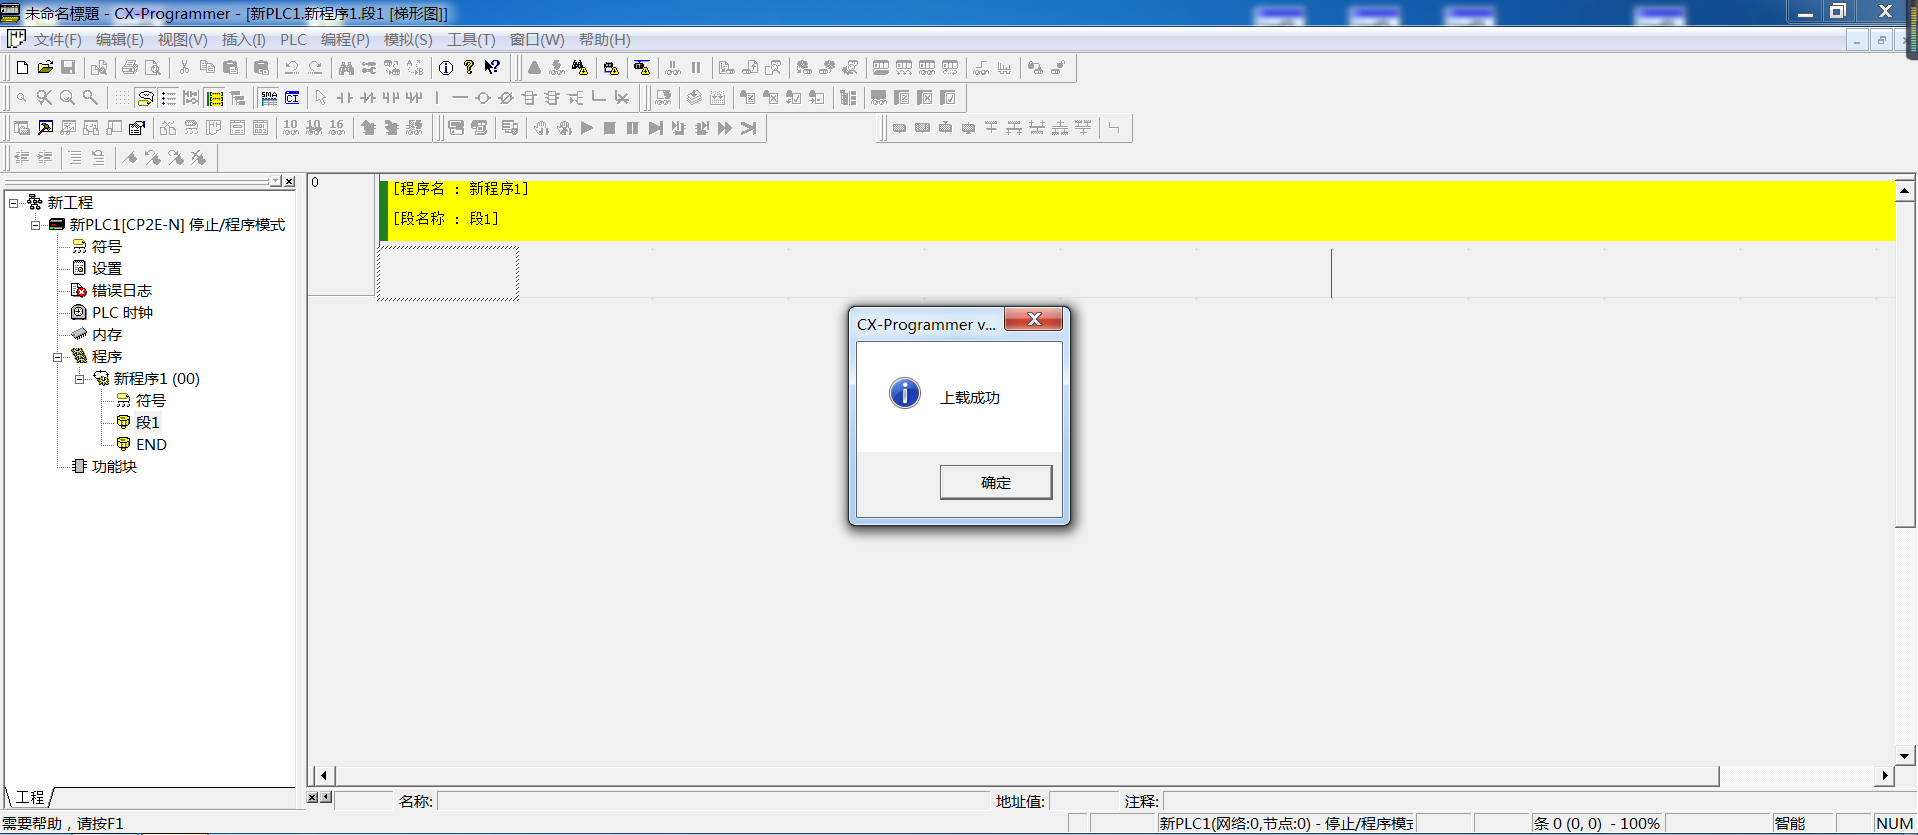Open the 模拟(S) menu
The height and width of the screenshot is (835, 1918).
point(408,40)
